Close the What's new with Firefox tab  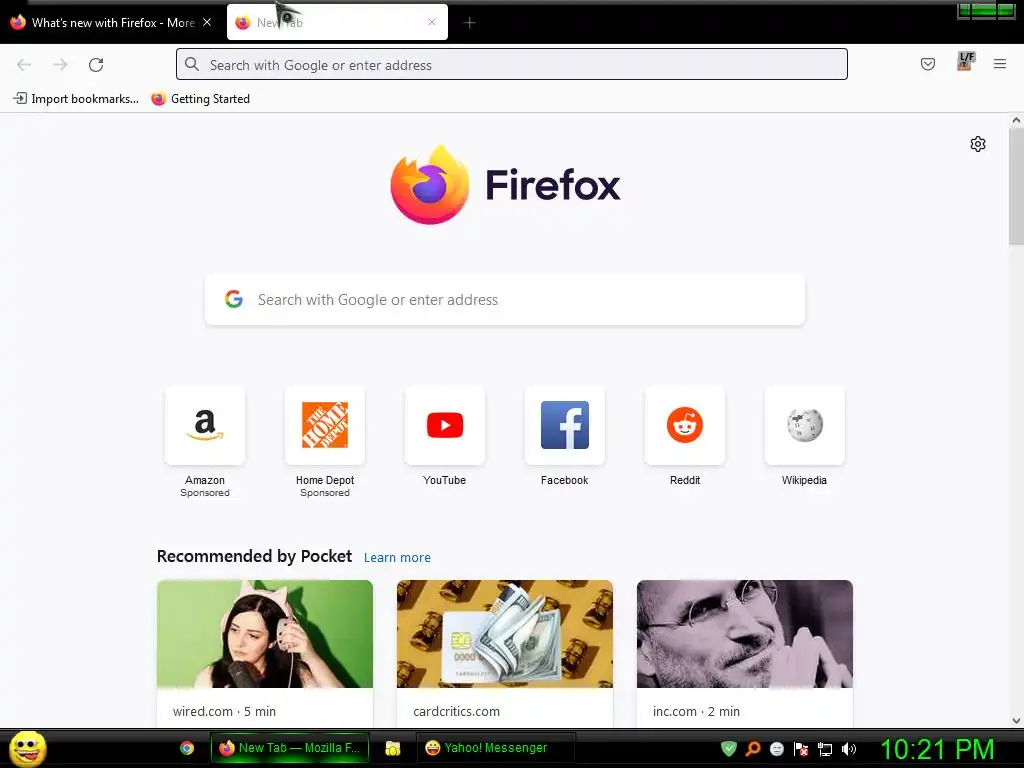pyautogui.click(x=207, y=22)
